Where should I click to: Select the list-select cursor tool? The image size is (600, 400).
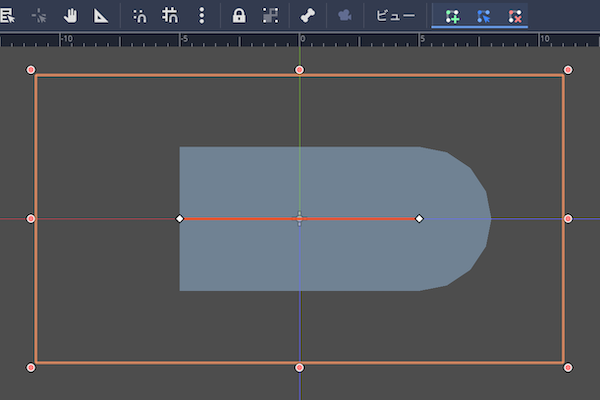tap(7, 16)
